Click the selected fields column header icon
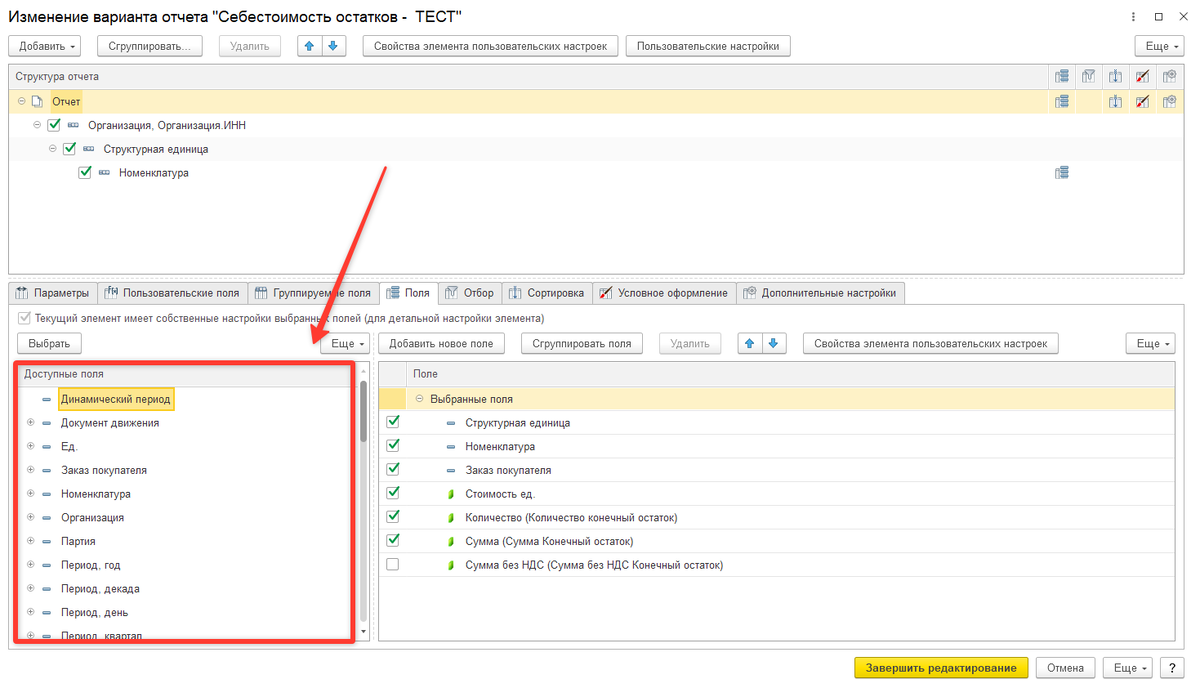 pos(1062,76)
